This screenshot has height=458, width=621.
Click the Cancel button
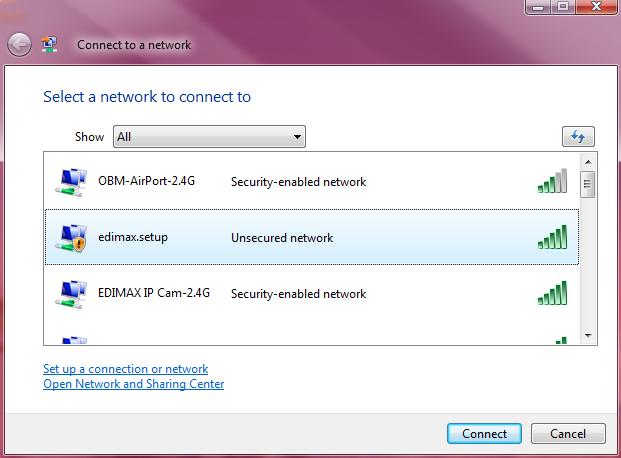point(568,434)
